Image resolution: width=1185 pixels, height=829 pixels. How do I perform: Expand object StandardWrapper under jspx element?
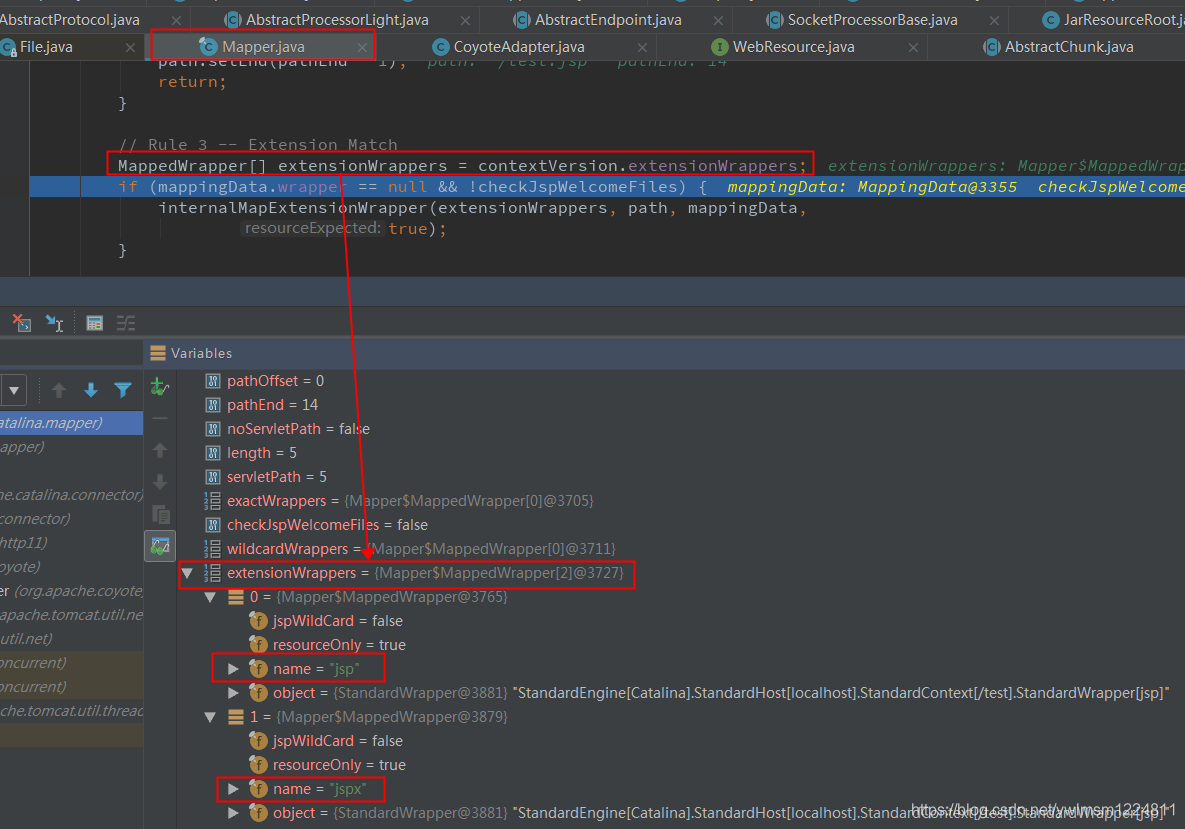coord(234,813)
